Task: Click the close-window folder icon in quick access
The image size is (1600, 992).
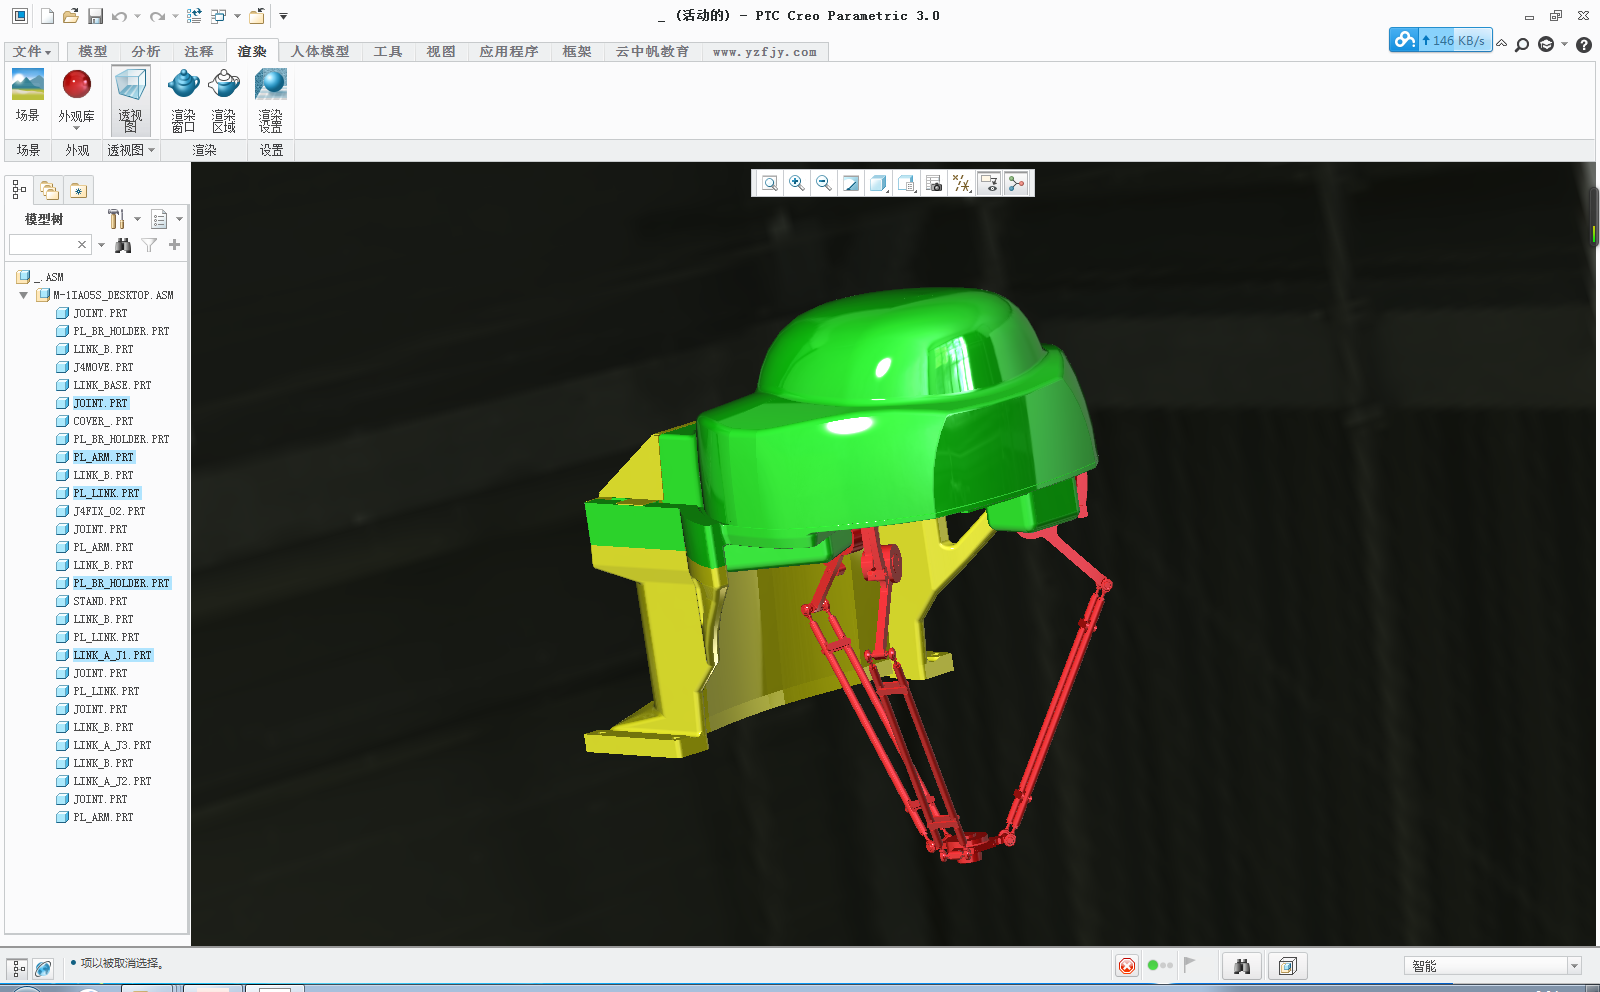Action: pyautogui.click(x=257, y=16)
